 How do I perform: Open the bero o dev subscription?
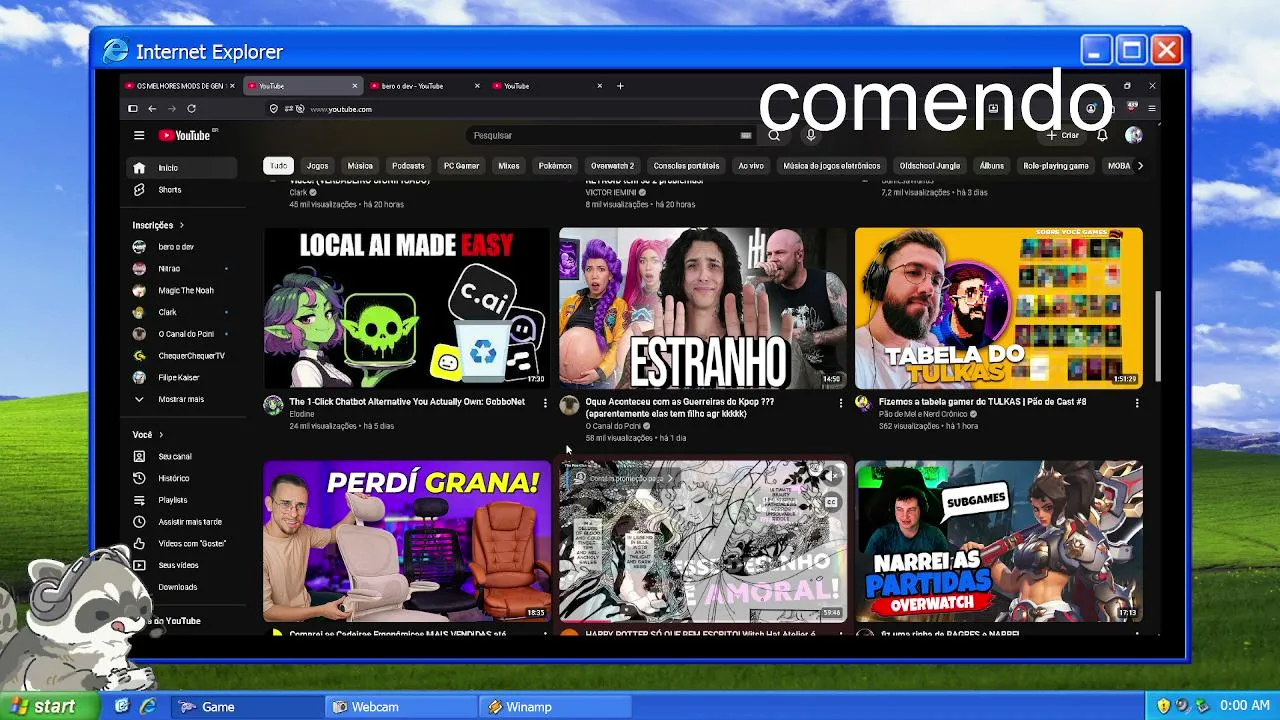pyautogui.click(x=181, y=247)
